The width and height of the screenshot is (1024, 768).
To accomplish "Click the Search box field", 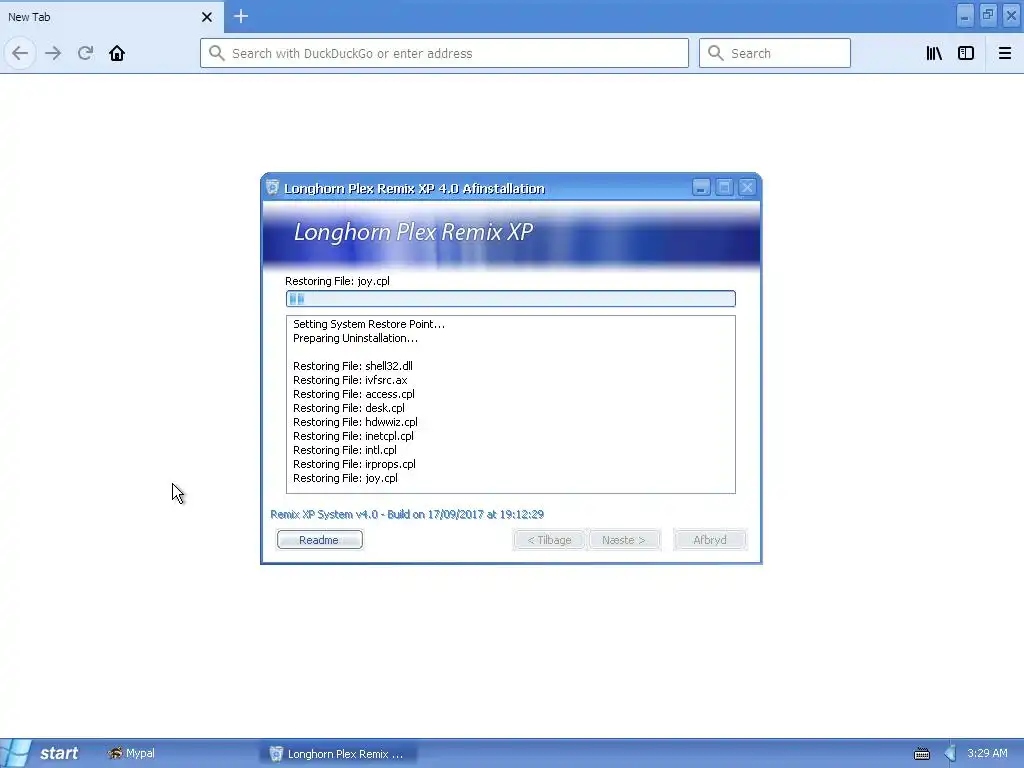I will click(775, 53).
